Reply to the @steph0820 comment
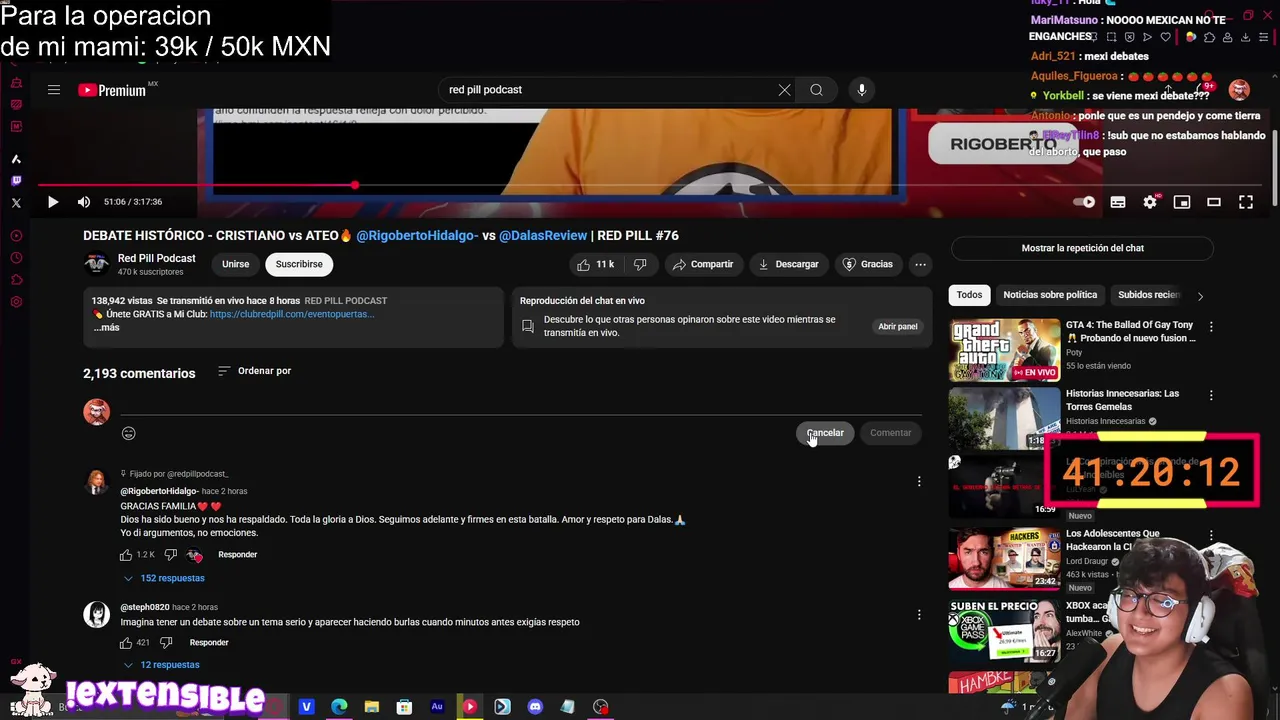This screenshot has height=720, width=1280. pos(209,643)
